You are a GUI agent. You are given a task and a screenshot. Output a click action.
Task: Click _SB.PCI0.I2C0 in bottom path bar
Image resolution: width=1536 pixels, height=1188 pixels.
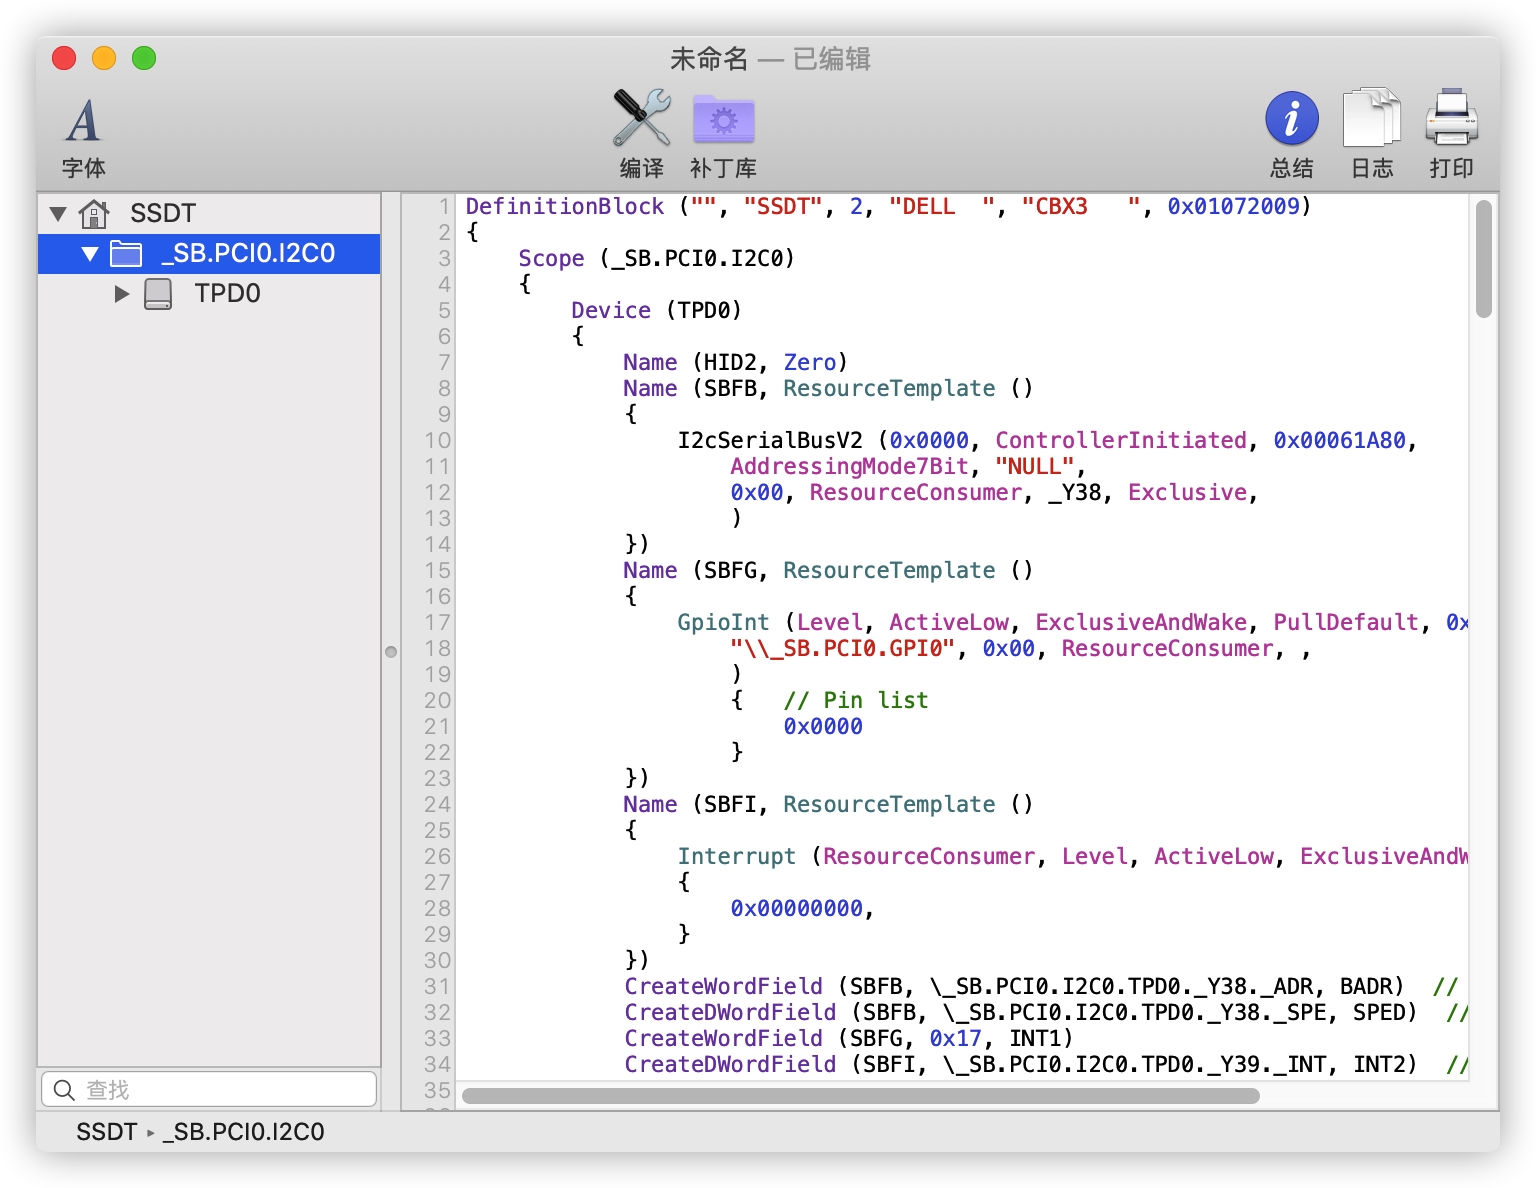pyautogui.click(x=244, y=1132)
